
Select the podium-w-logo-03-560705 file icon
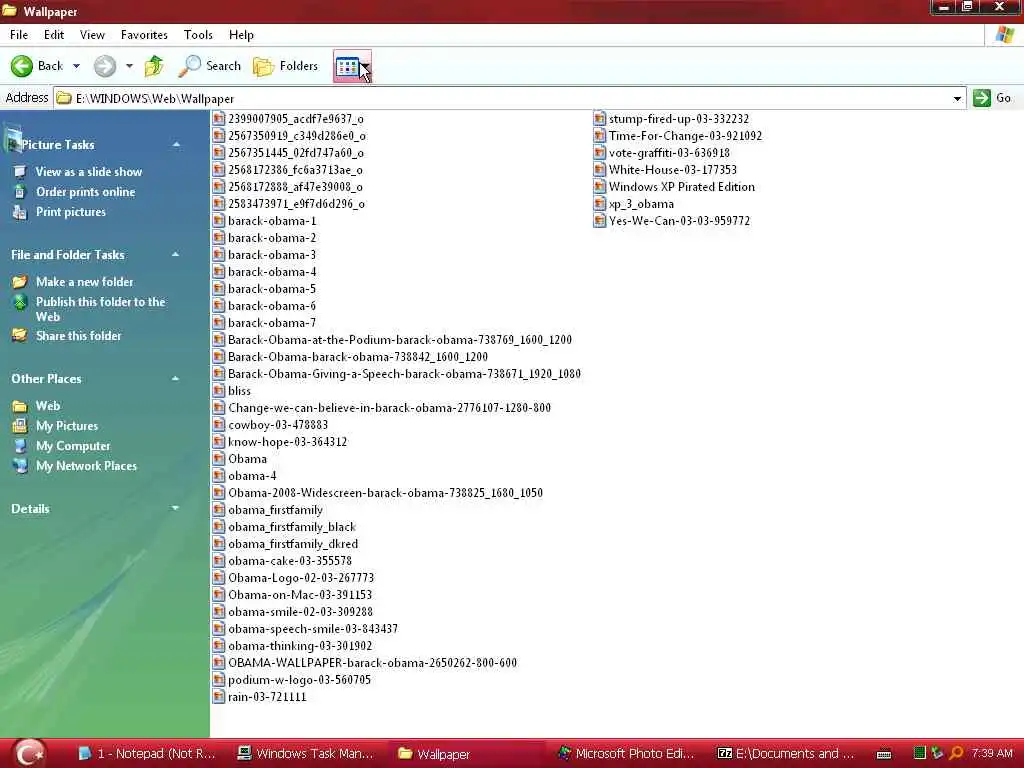tap(219, 680)
